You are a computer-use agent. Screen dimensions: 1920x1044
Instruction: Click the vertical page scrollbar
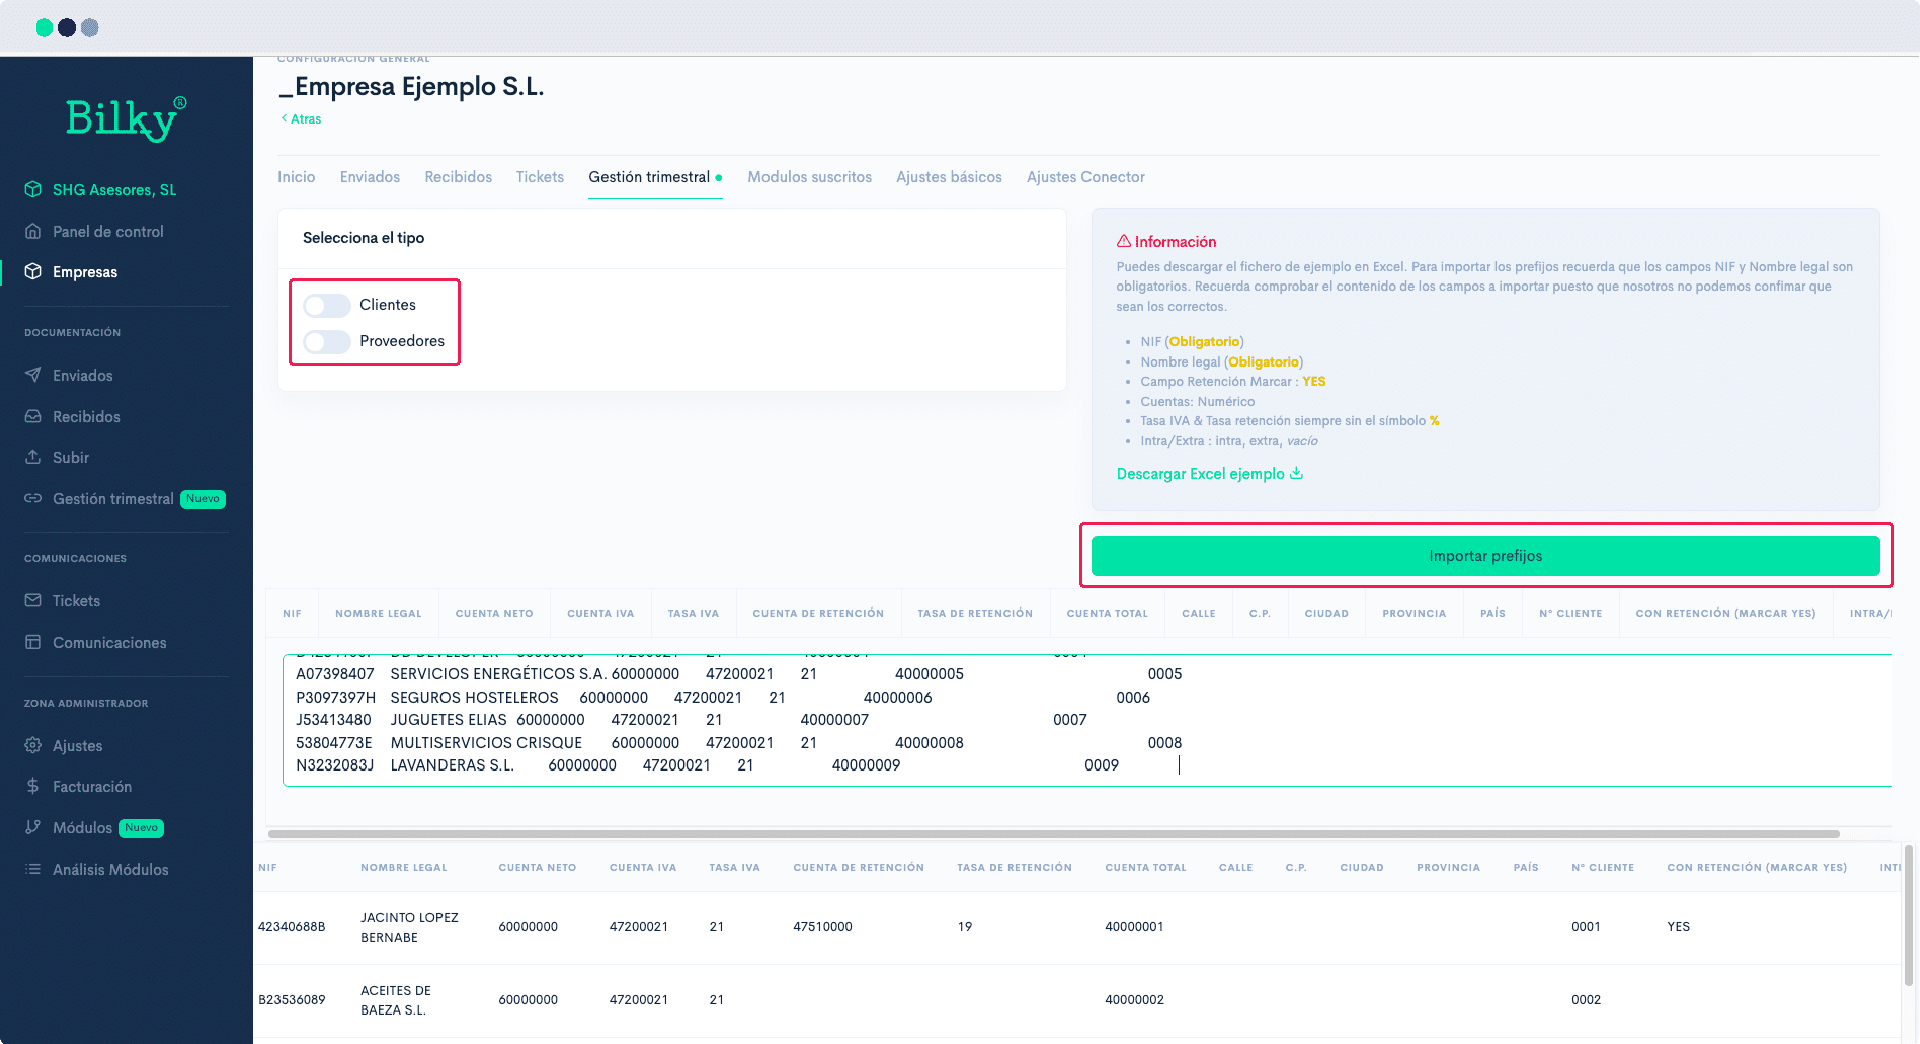(x=1909, y=915)
